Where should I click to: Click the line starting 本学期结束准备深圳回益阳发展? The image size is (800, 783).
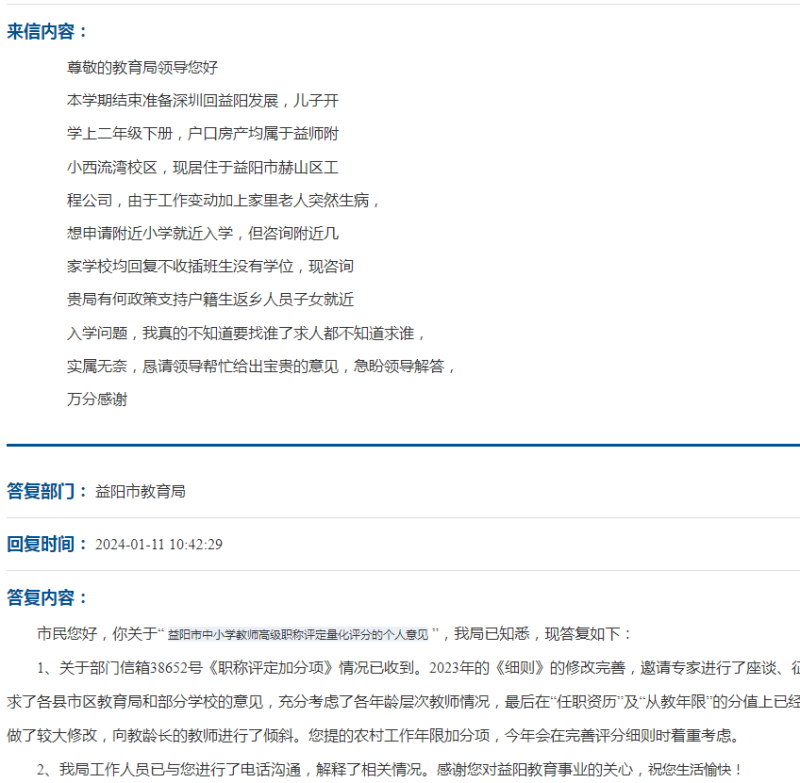point(203,101)
